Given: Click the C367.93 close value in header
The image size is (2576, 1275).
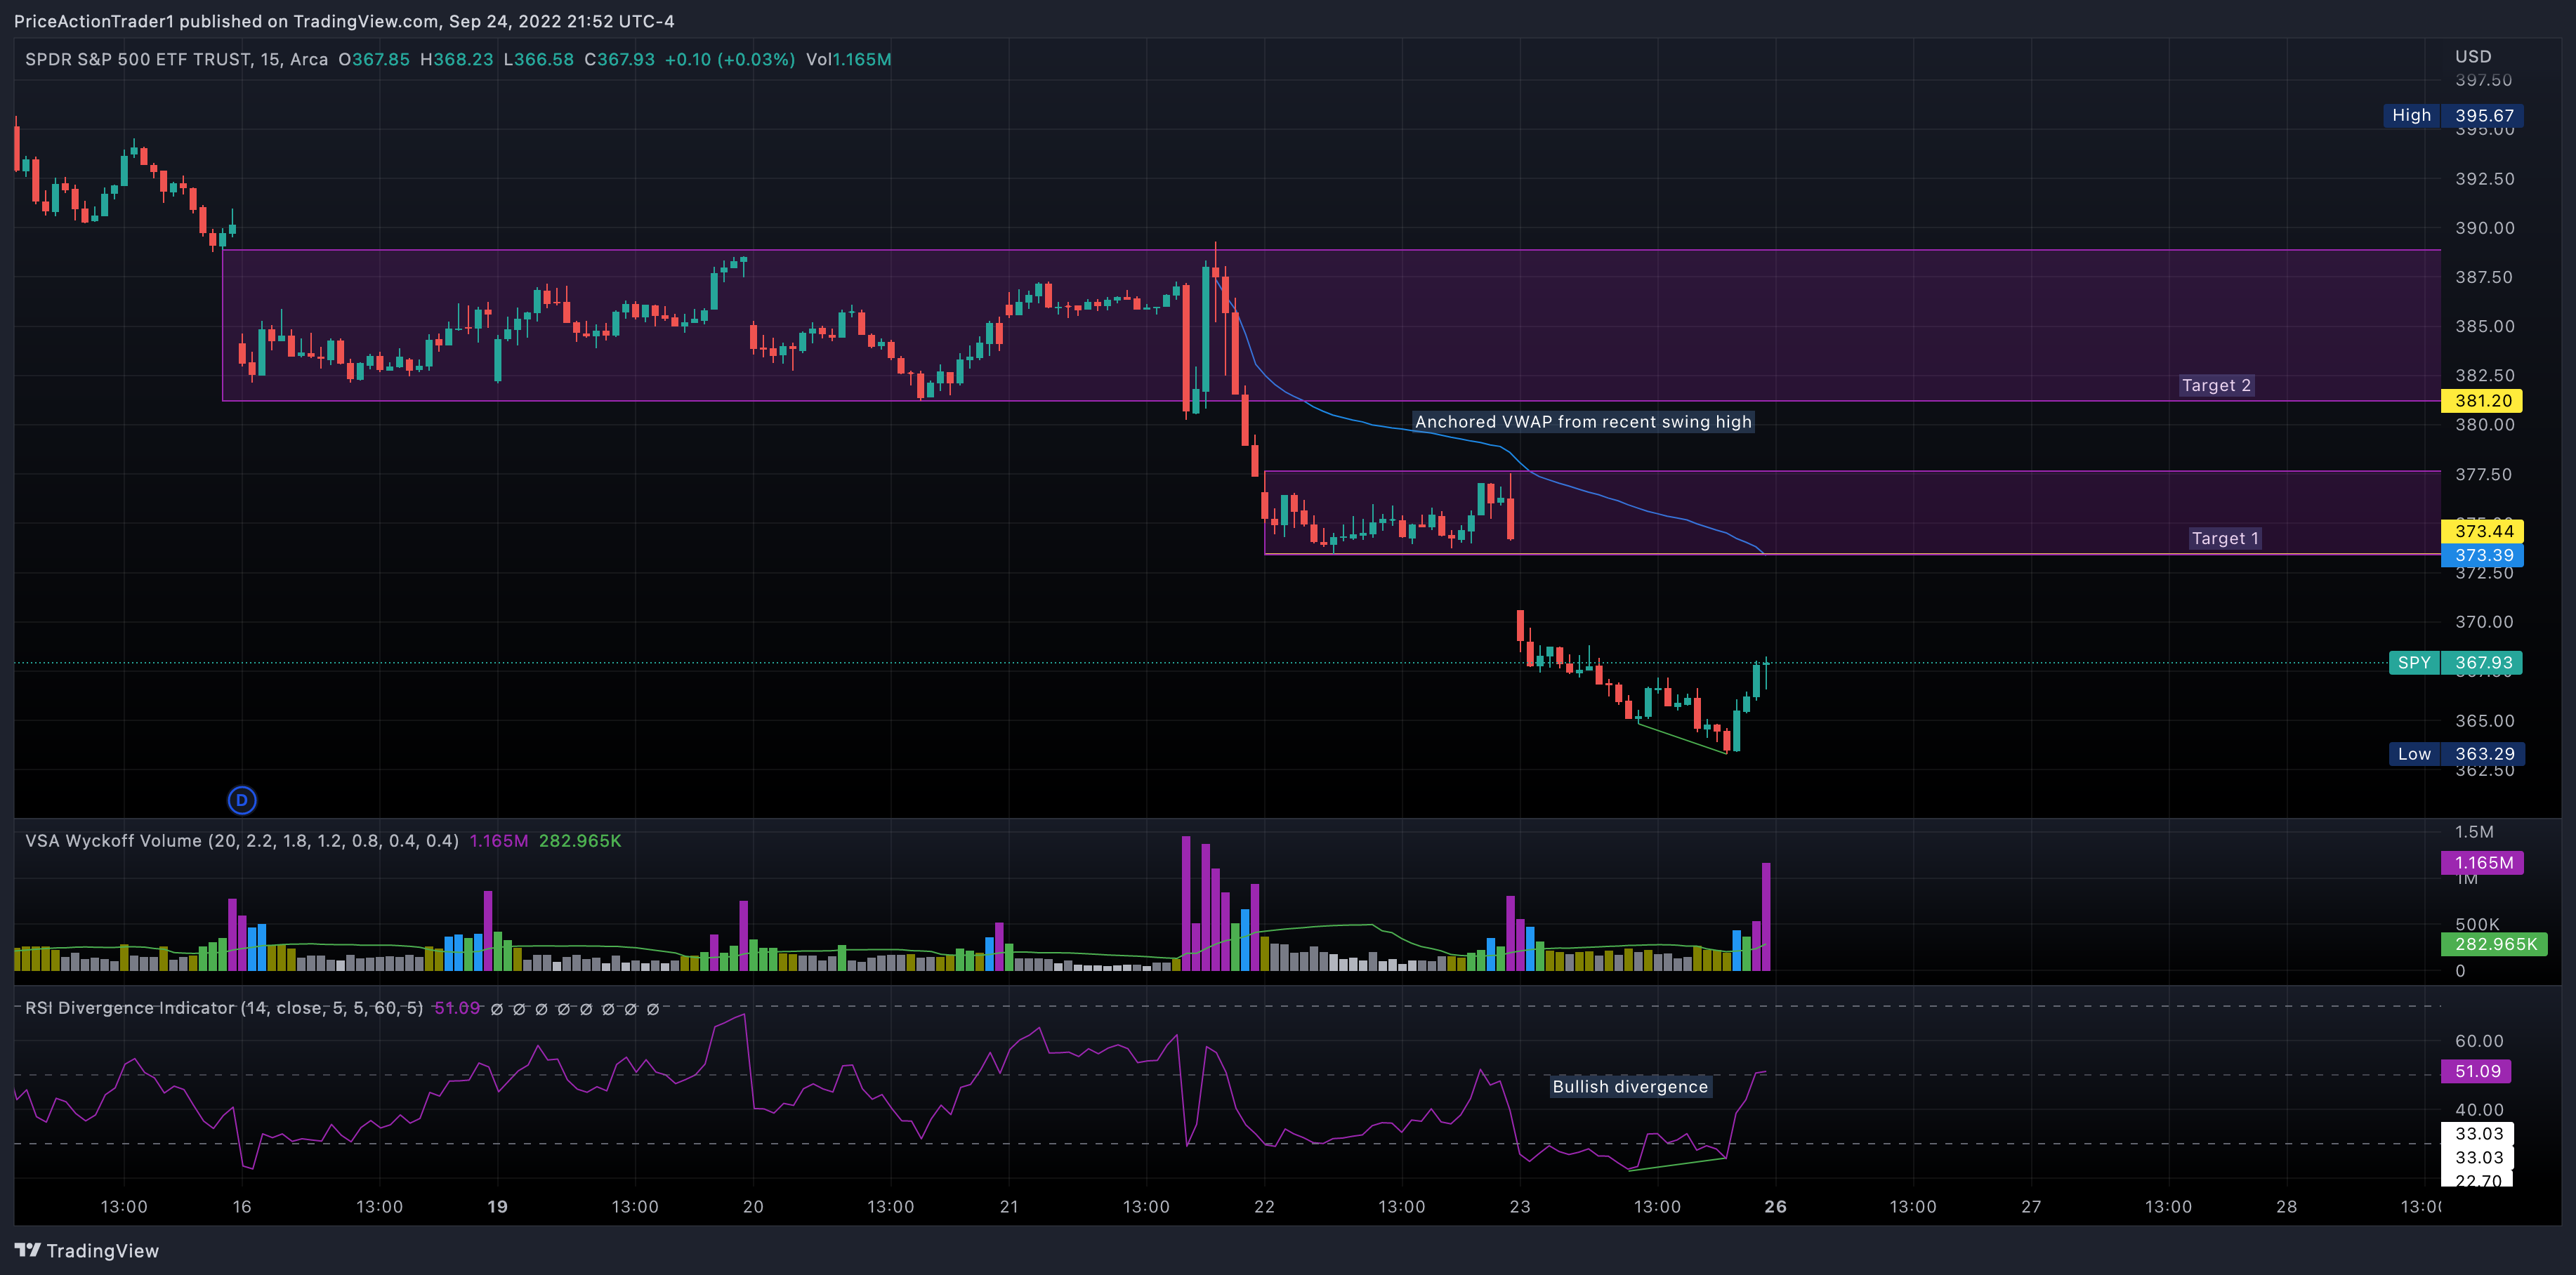Looking at the screenshot, I should 619,60.
